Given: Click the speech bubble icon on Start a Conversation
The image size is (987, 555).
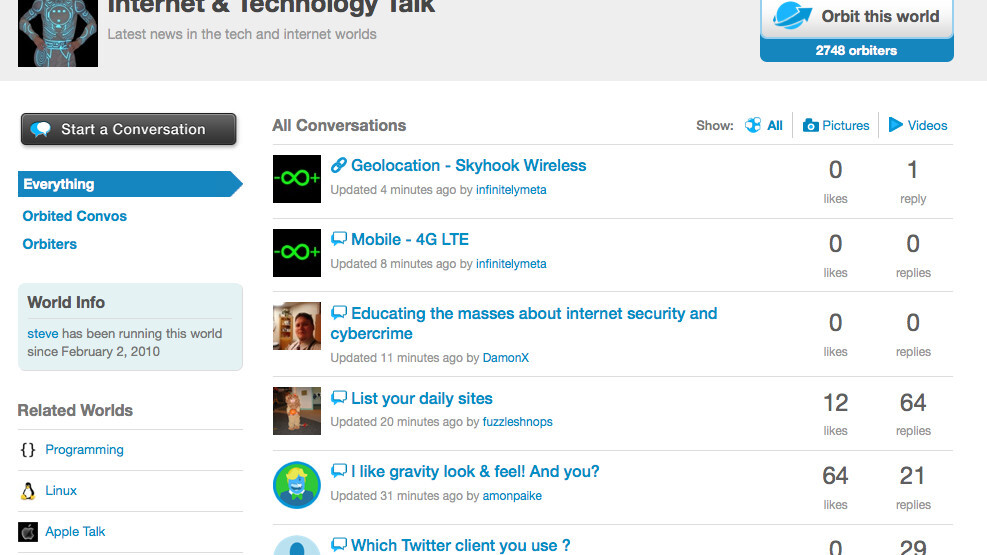Looking at the screenshot, I should 41,130.
